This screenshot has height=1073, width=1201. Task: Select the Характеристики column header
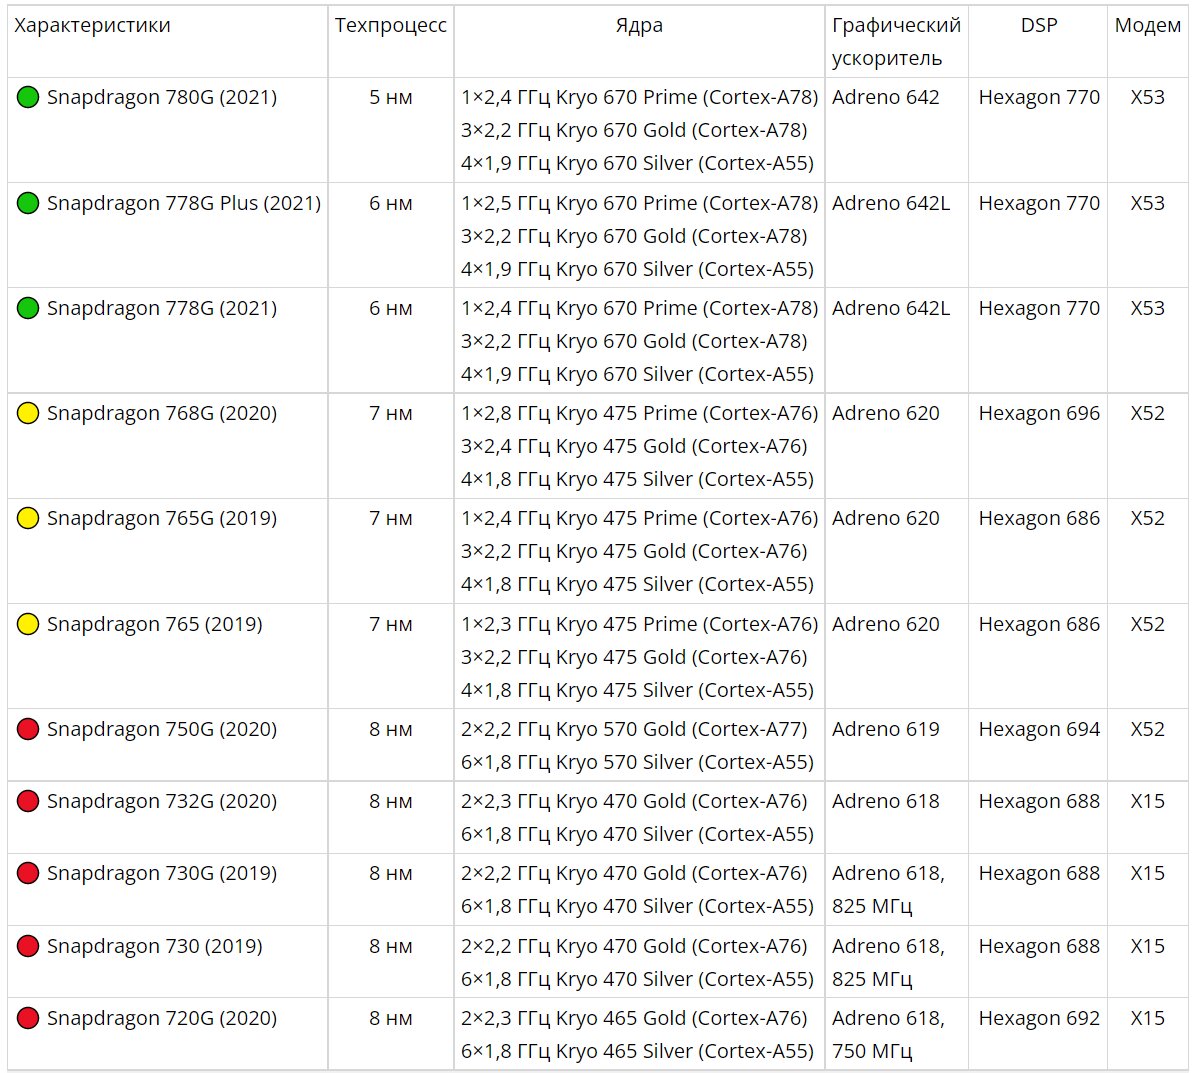click(x=92, y=26)
